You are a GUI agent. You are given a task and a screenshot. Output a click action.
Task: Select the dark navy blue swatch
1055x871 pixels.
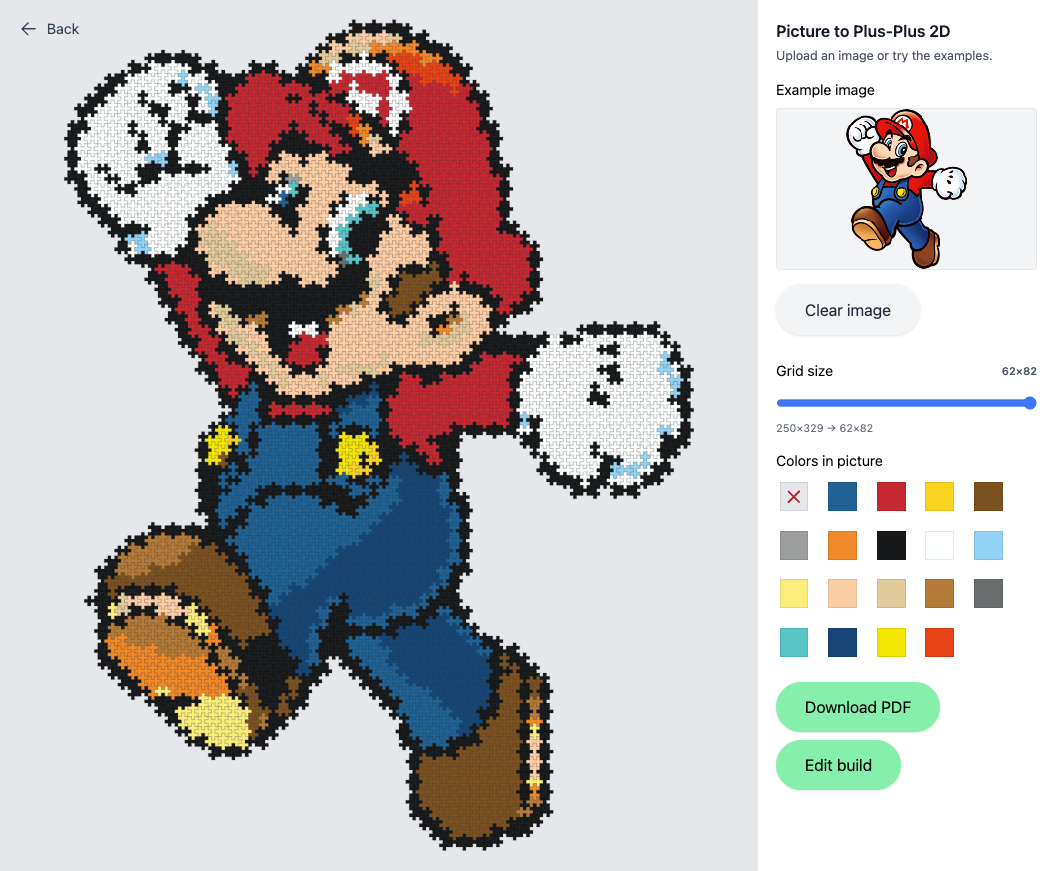(842, 642)
